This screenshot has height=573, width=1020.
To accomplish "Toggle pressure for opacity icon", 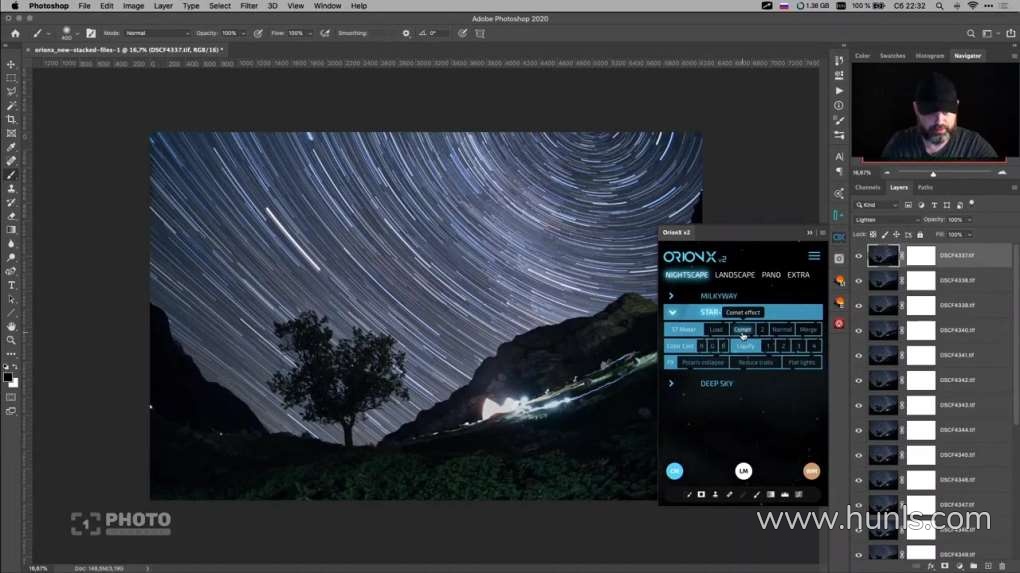I will pyautogui.click(x=258, y=33).
